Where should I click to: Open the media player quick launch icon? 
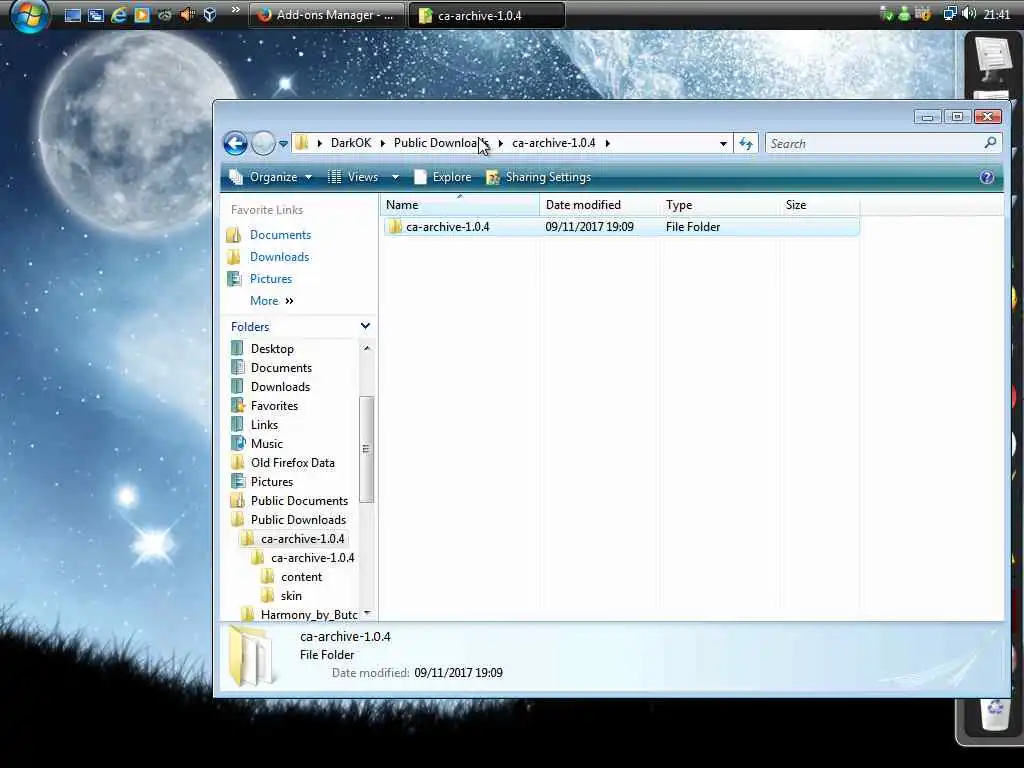click(141, 14)
